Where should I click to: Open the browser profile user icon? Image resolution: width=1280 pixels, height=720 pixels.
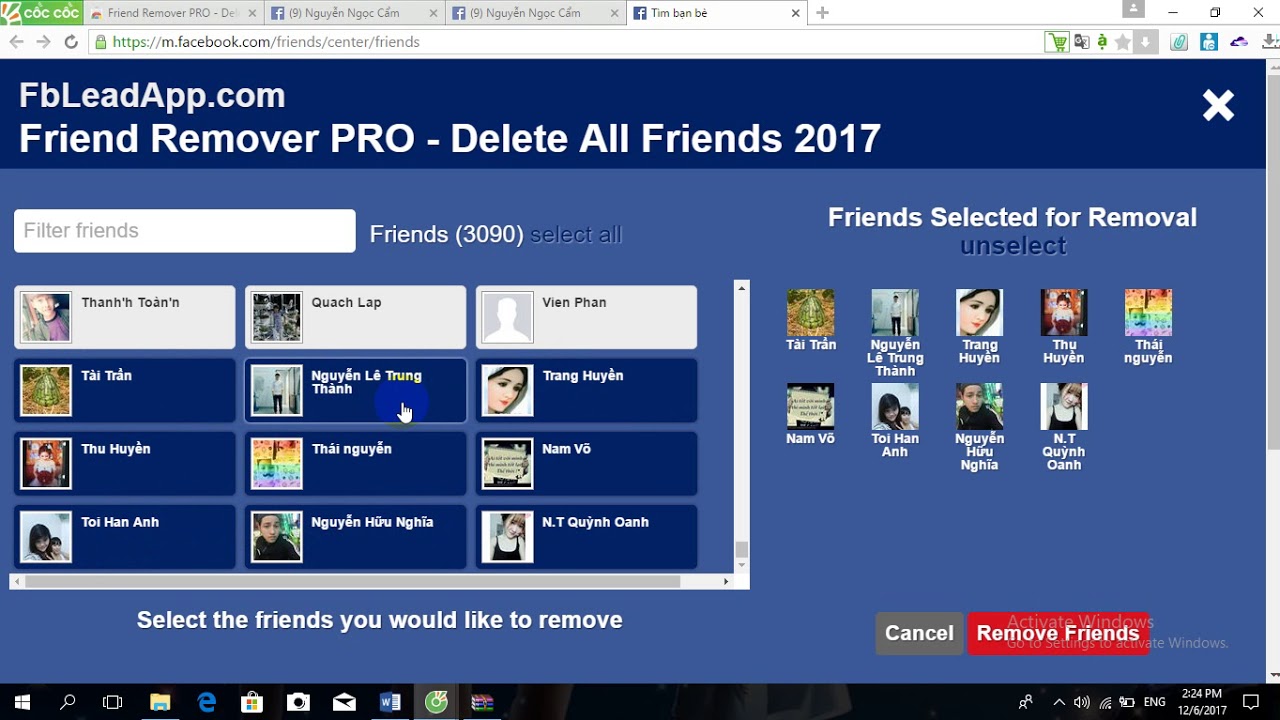(1133, 9)
